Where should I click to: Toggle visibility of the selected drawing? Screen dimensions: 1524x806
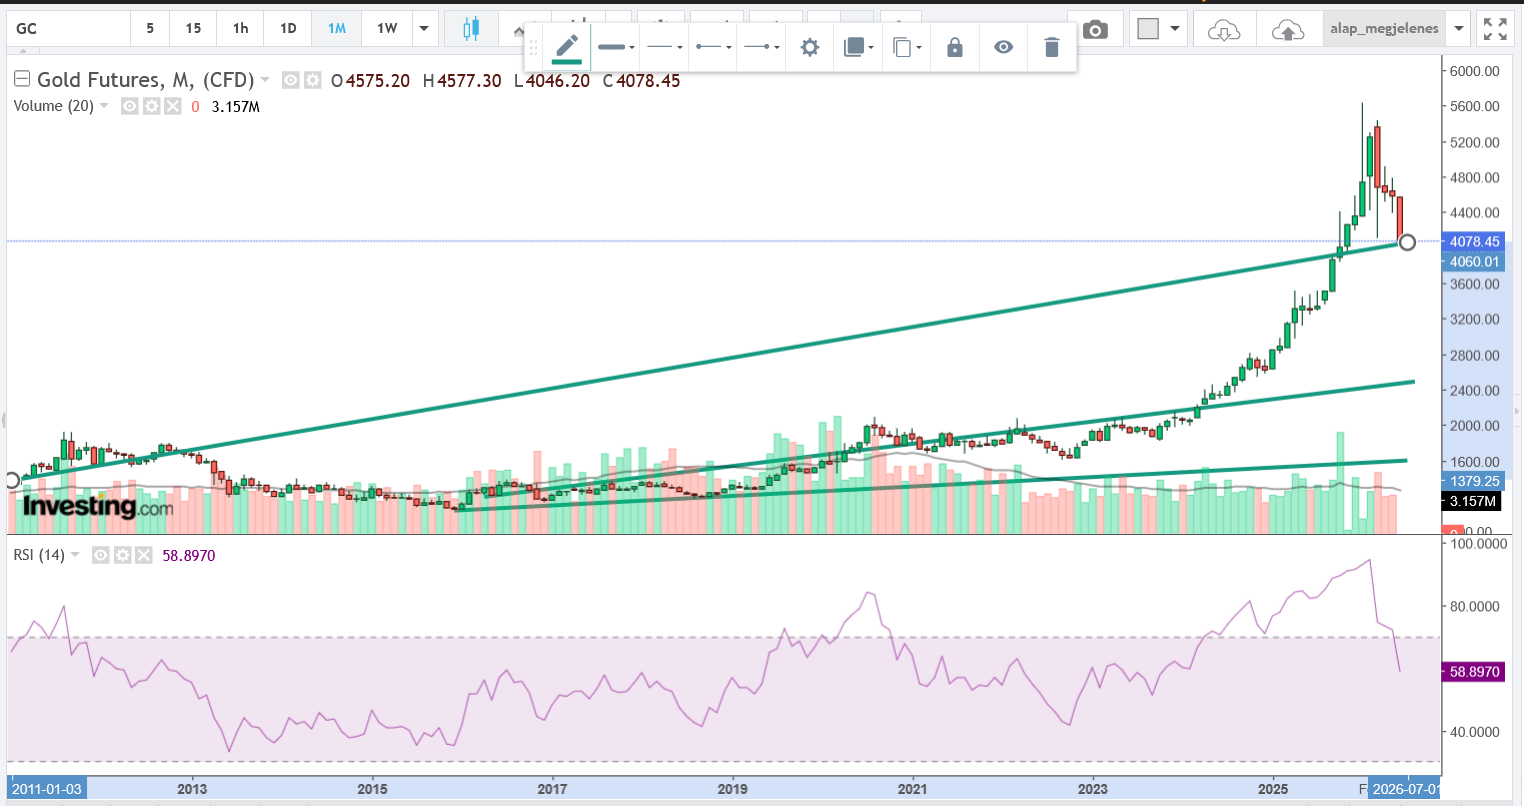click(1003, 47)
